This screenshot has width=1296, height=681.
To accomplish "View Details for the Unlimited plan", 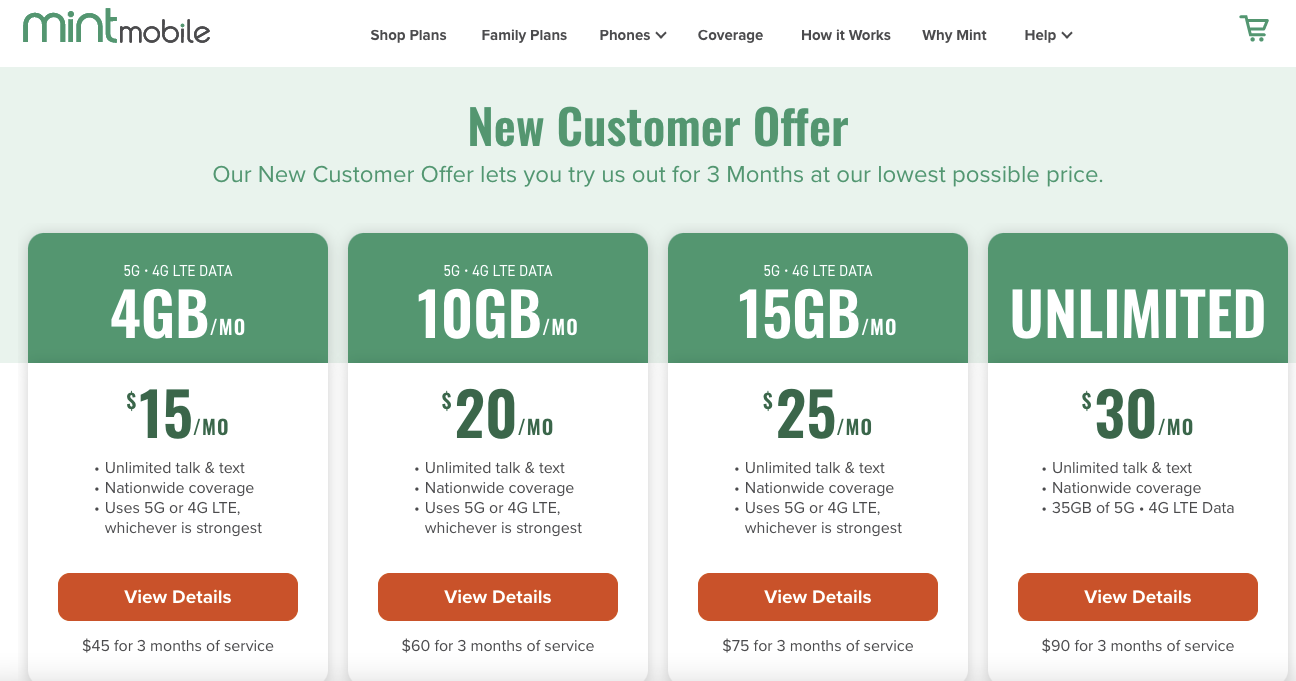I will (1138, 597).
